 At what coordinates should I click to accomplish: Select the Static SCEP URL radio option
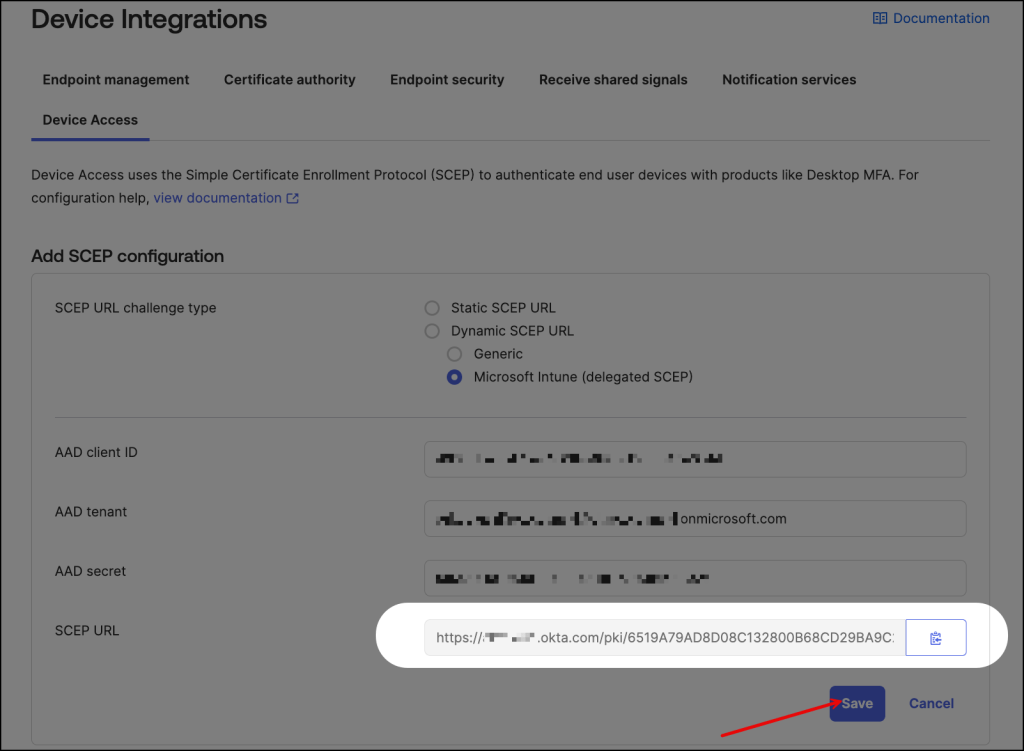(x=432, y=308)
